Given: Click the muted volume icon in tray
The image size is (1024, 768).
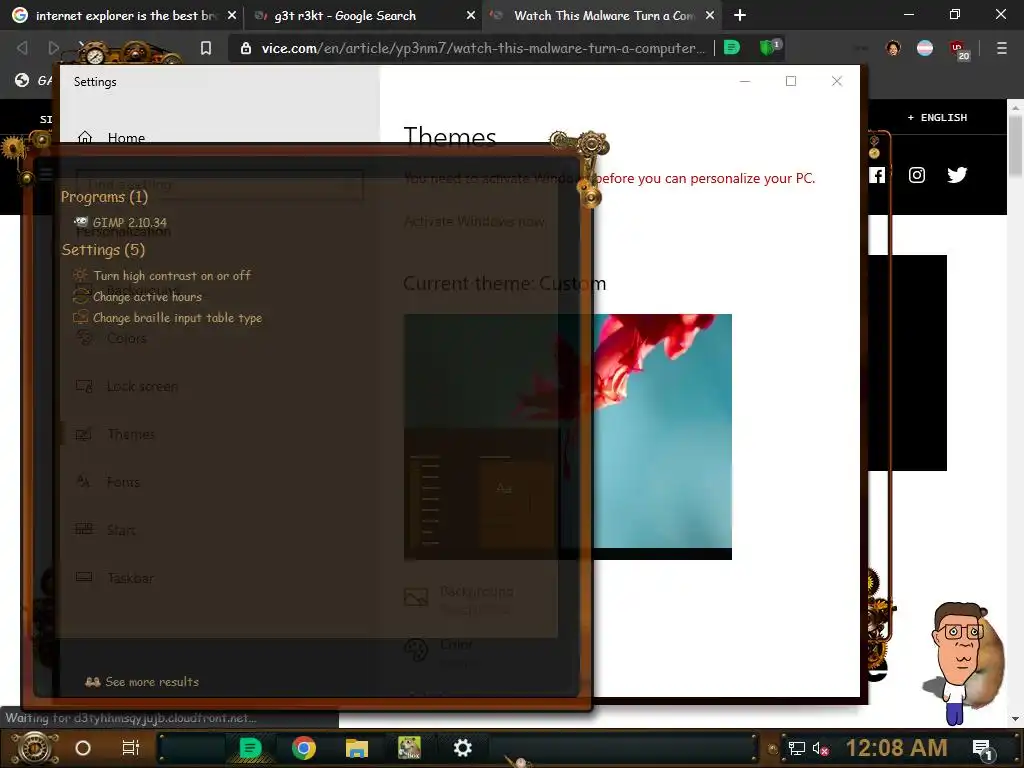Looking at the screenshot, I should (x=820, y=748).
